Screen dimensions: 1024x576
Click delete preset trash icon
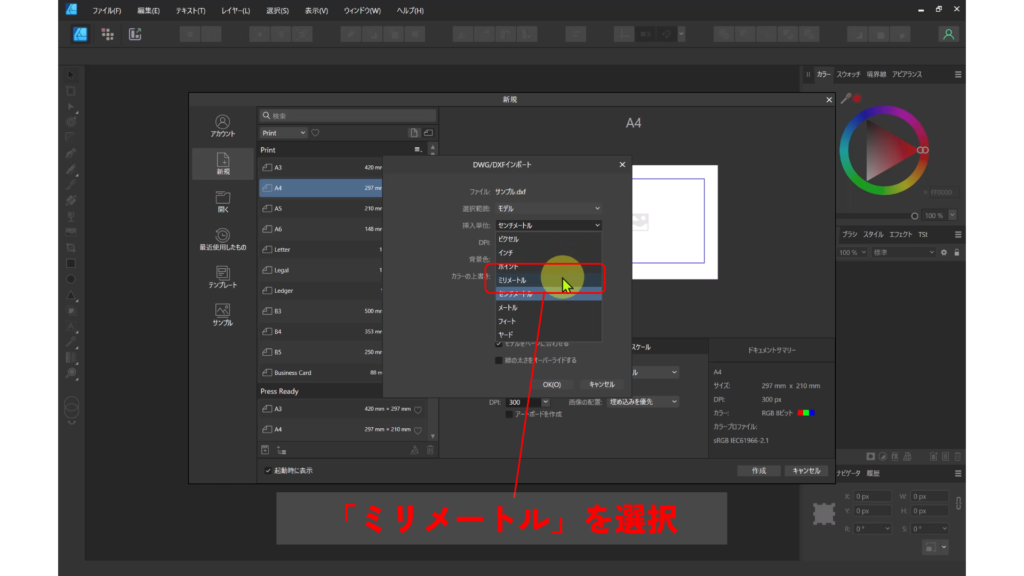click(x=430, y=450)
